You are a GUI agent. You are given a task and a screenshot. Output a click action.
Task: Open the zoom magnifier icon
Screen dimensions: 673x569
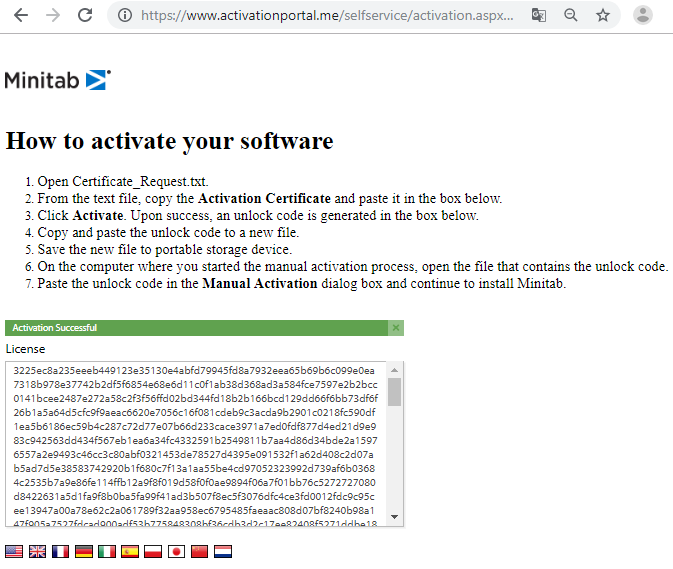click(570, 15)
